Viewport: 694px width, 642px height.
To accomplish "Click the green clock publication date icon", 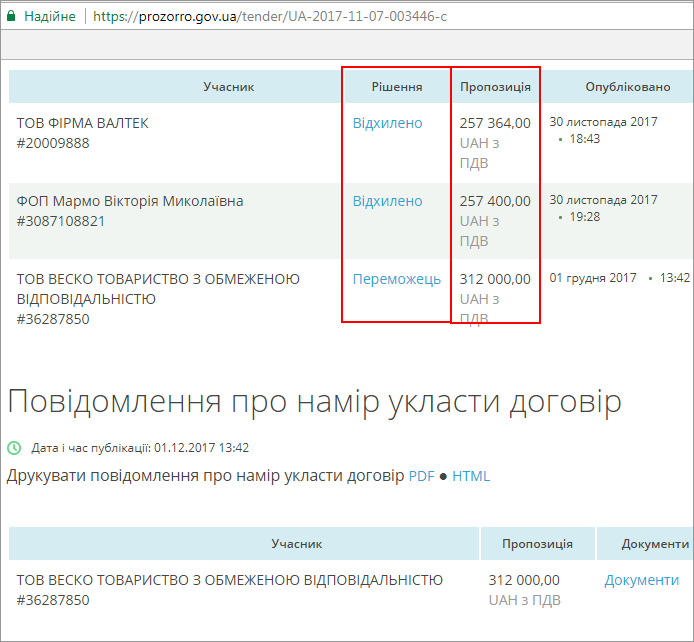I will 14,448.
